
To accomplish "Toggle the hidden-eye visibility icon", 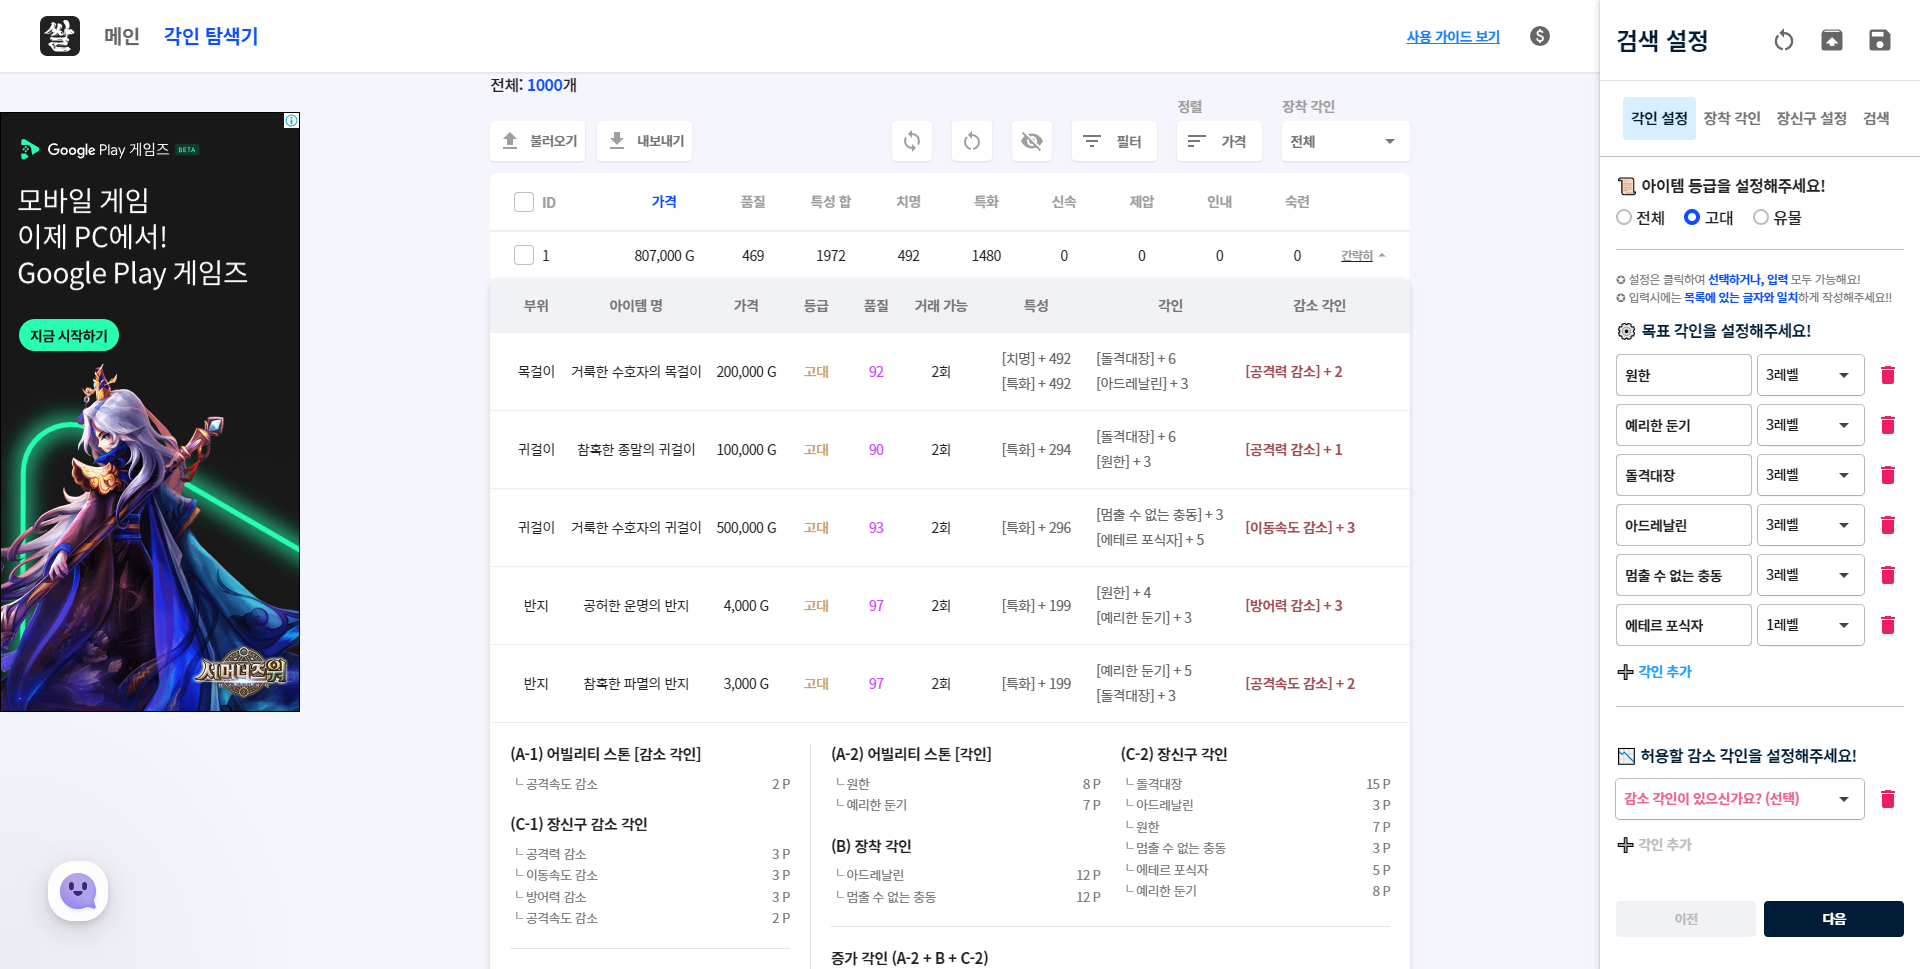I will 1032,141.
